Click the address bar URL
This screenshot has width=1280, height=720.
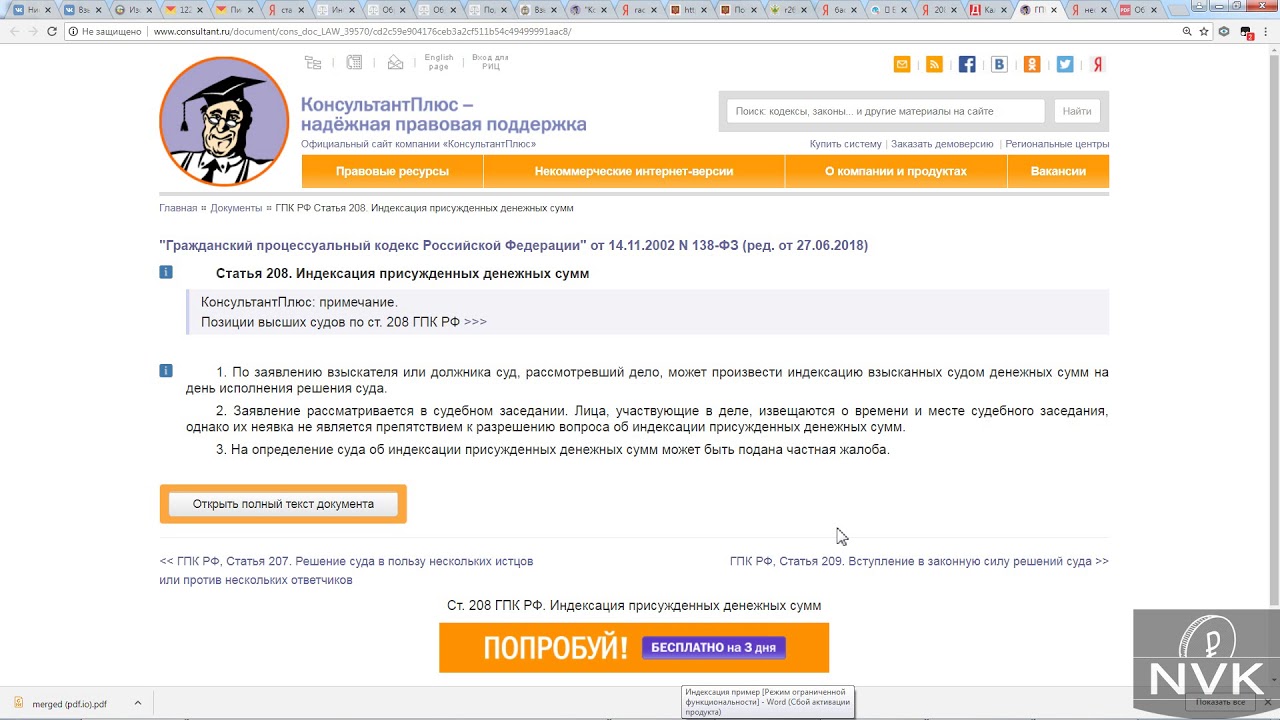coord(362,31)
